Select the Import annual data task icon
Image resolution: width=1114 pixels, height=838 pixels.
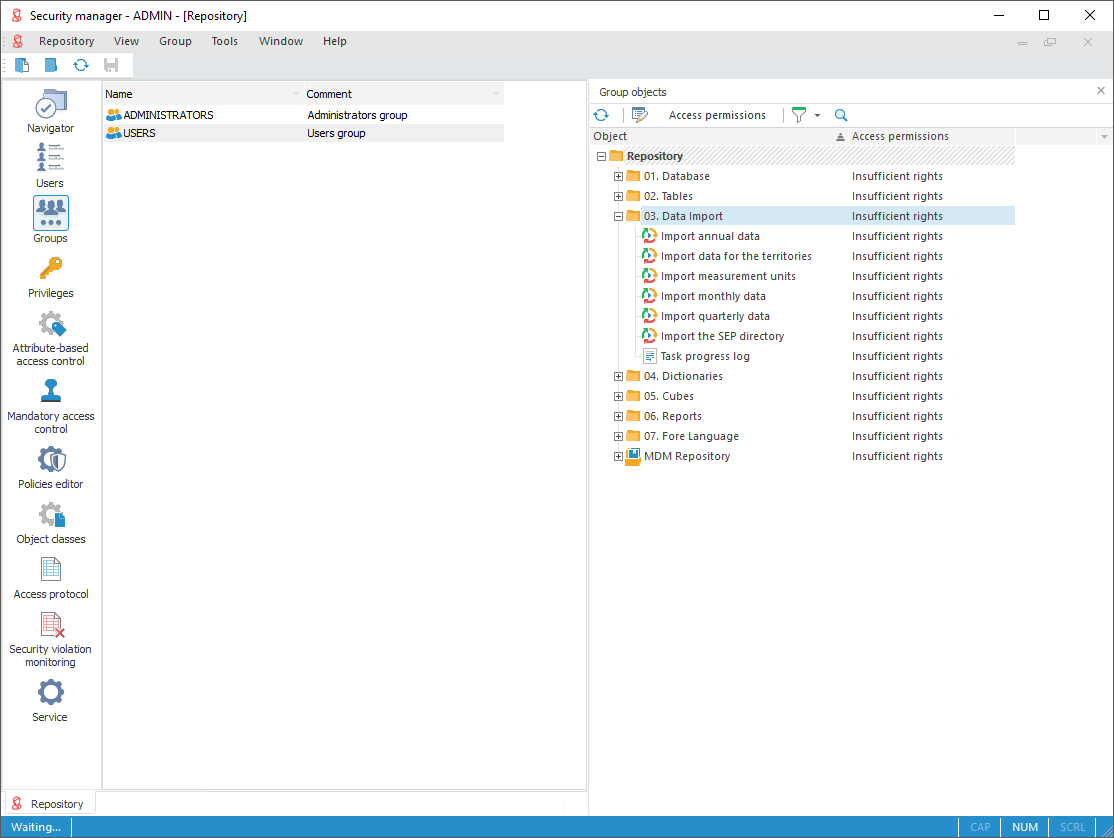[x=649, y=236]
